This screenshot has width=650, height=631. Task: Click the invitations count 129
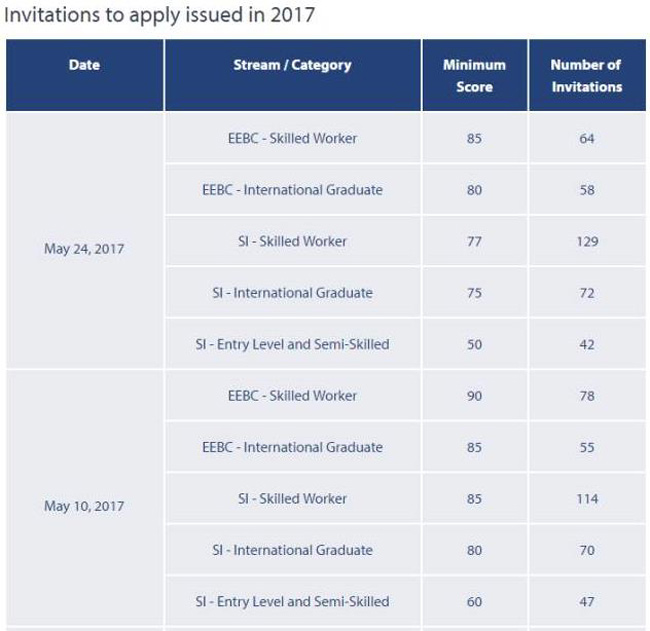587,241
